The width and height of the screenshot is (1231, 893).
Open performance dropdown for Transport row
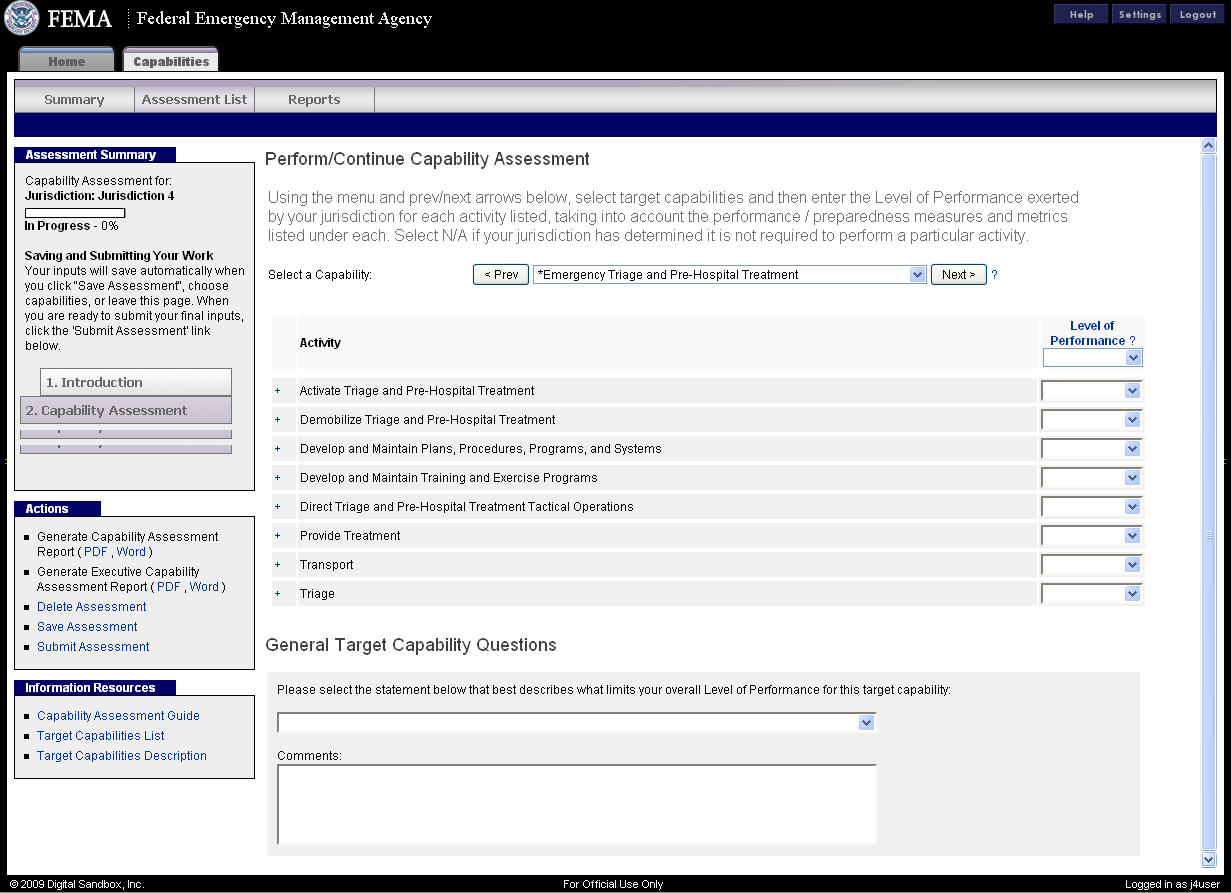click(1091, 565)
